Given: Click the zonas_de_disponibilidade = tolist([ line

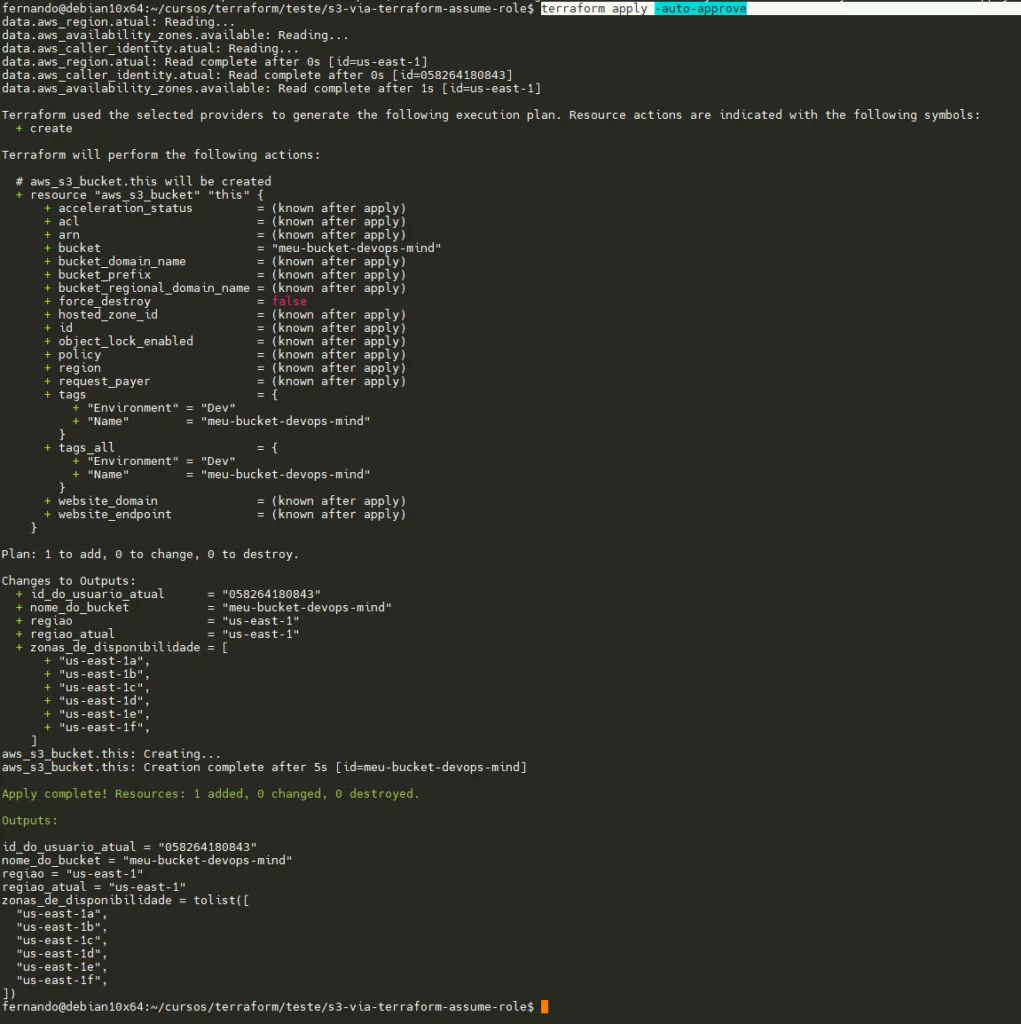Looking at the screenshot, I should pos(125,900).
